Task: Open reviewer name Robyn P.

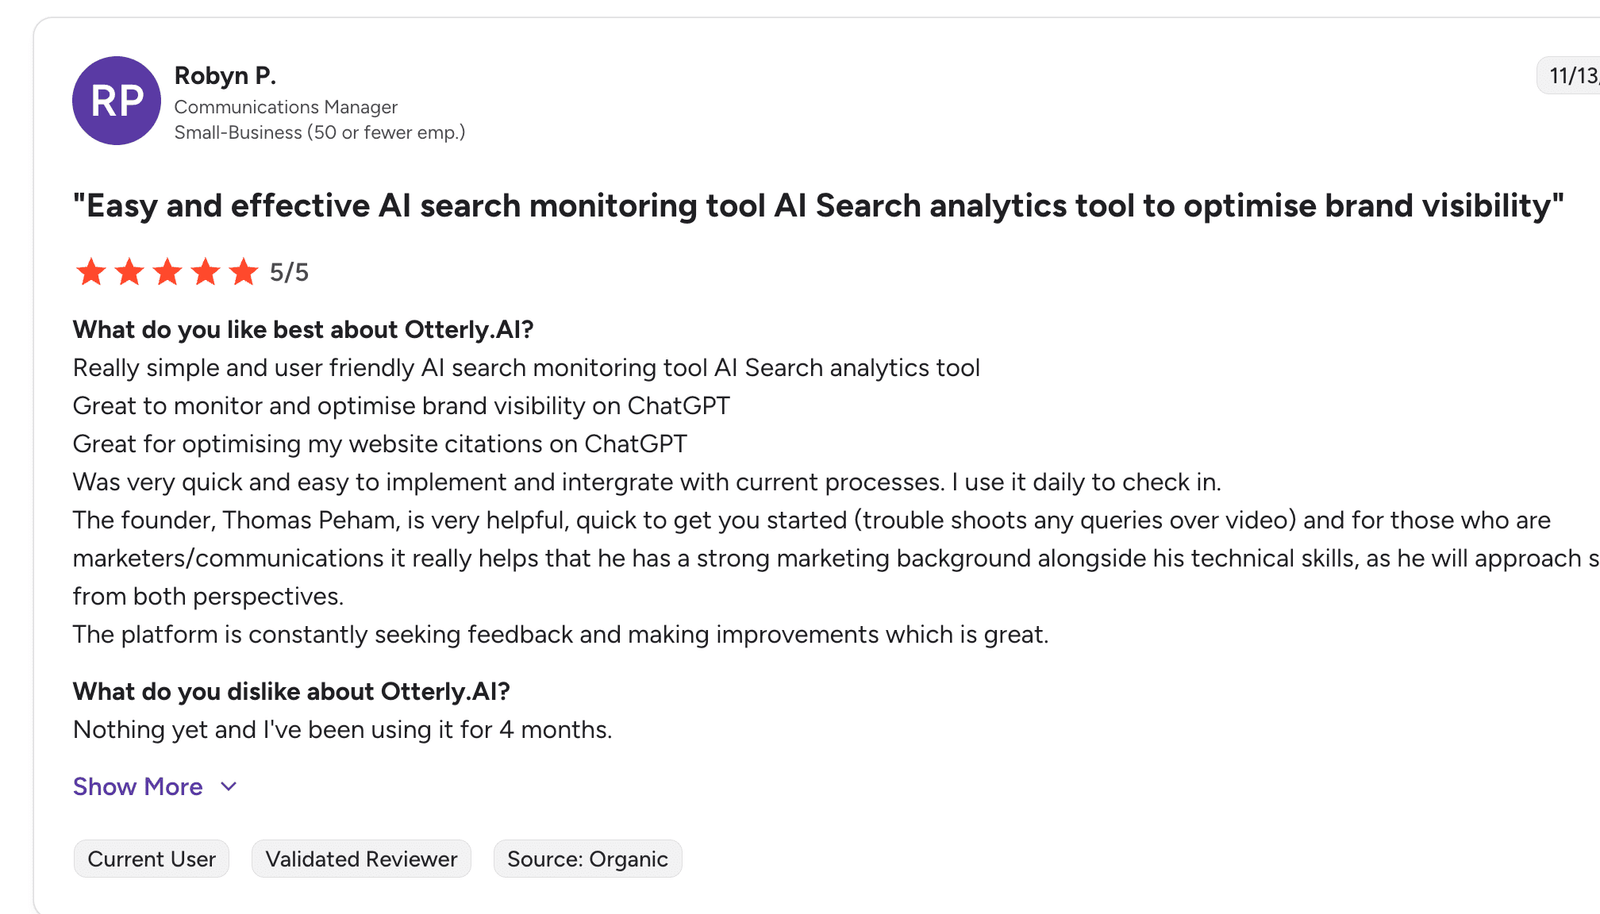Action: click(225, 76)
